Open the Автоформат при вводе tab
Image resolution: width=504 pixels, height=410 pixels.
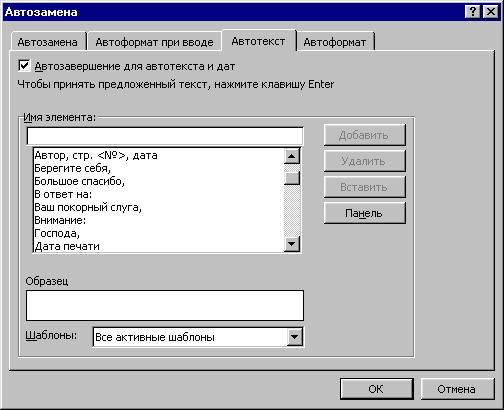click(x=154, y=42)
